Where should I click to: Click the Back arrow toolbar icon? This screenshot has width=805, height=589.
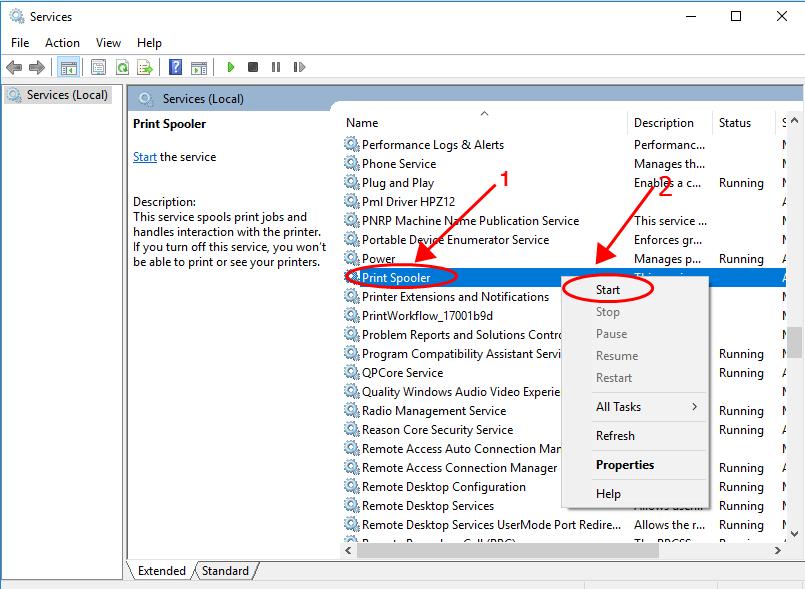point(14,67)
